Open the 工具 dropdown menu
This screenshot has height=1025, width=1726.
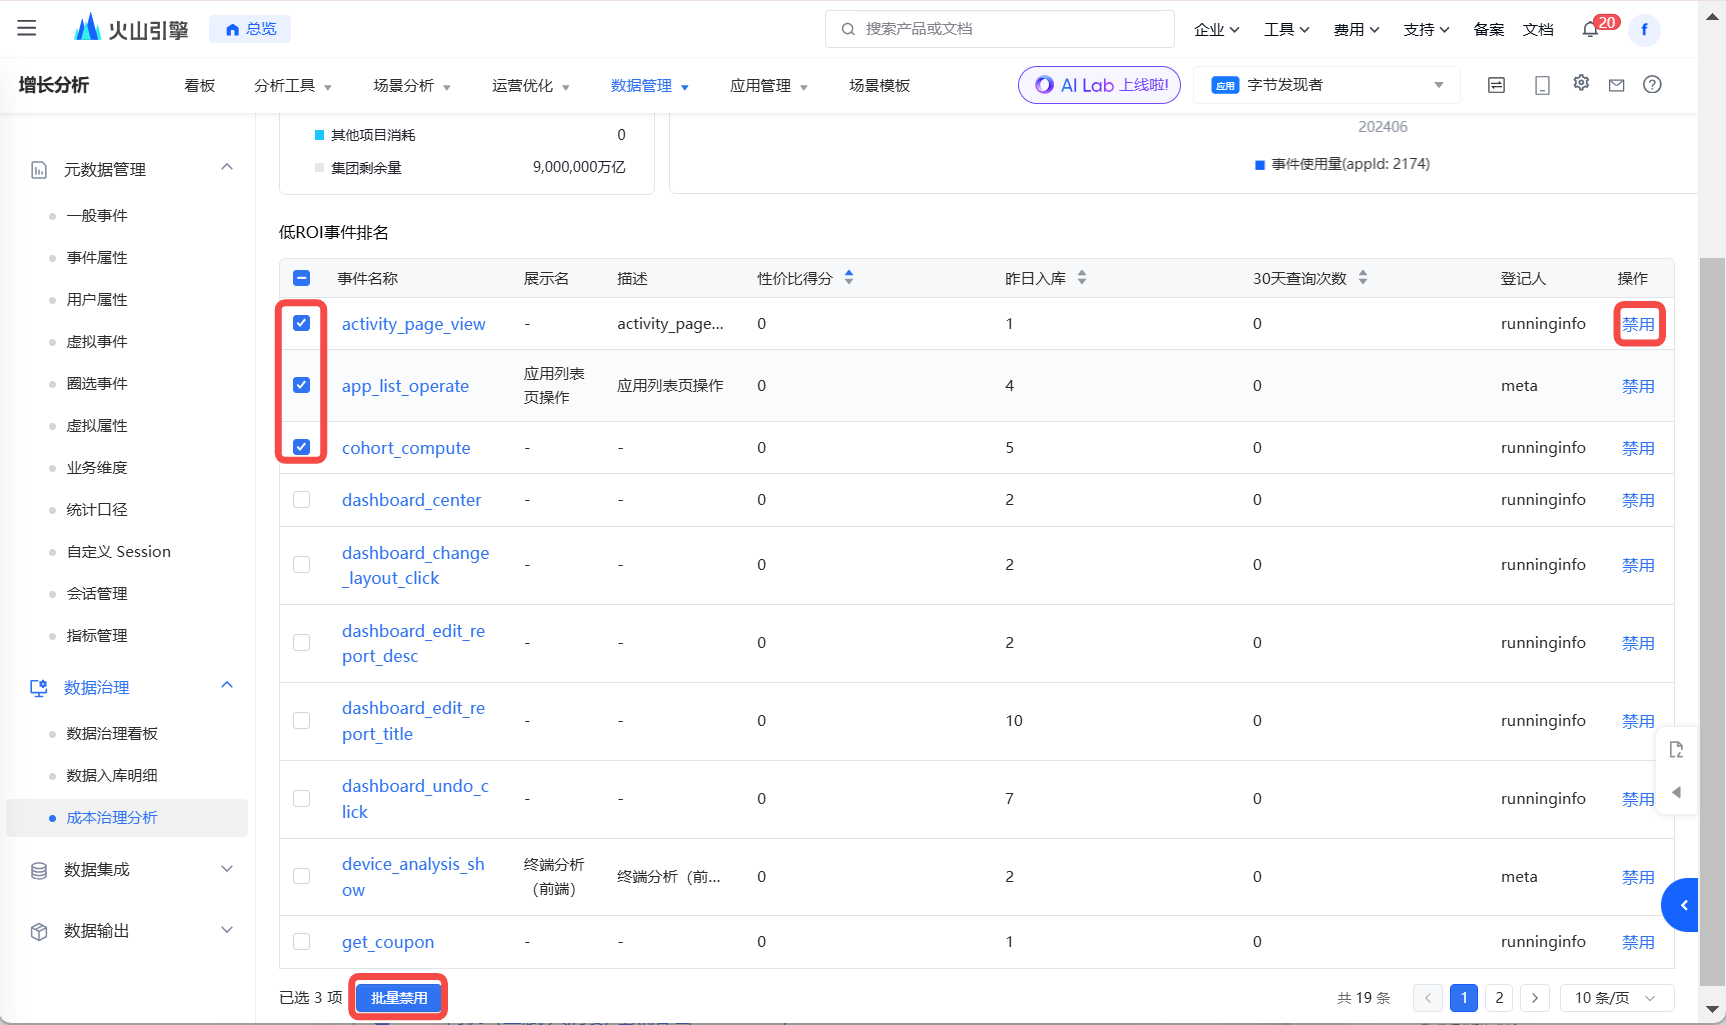click(x=1286, y=29)
